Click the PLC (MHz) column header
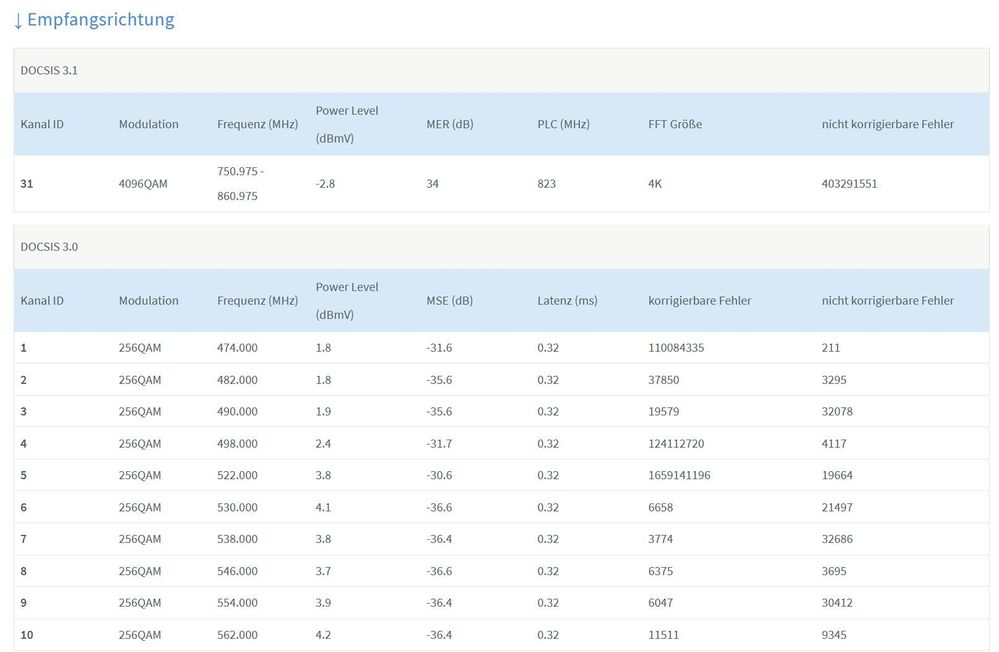 pos(563,124)
